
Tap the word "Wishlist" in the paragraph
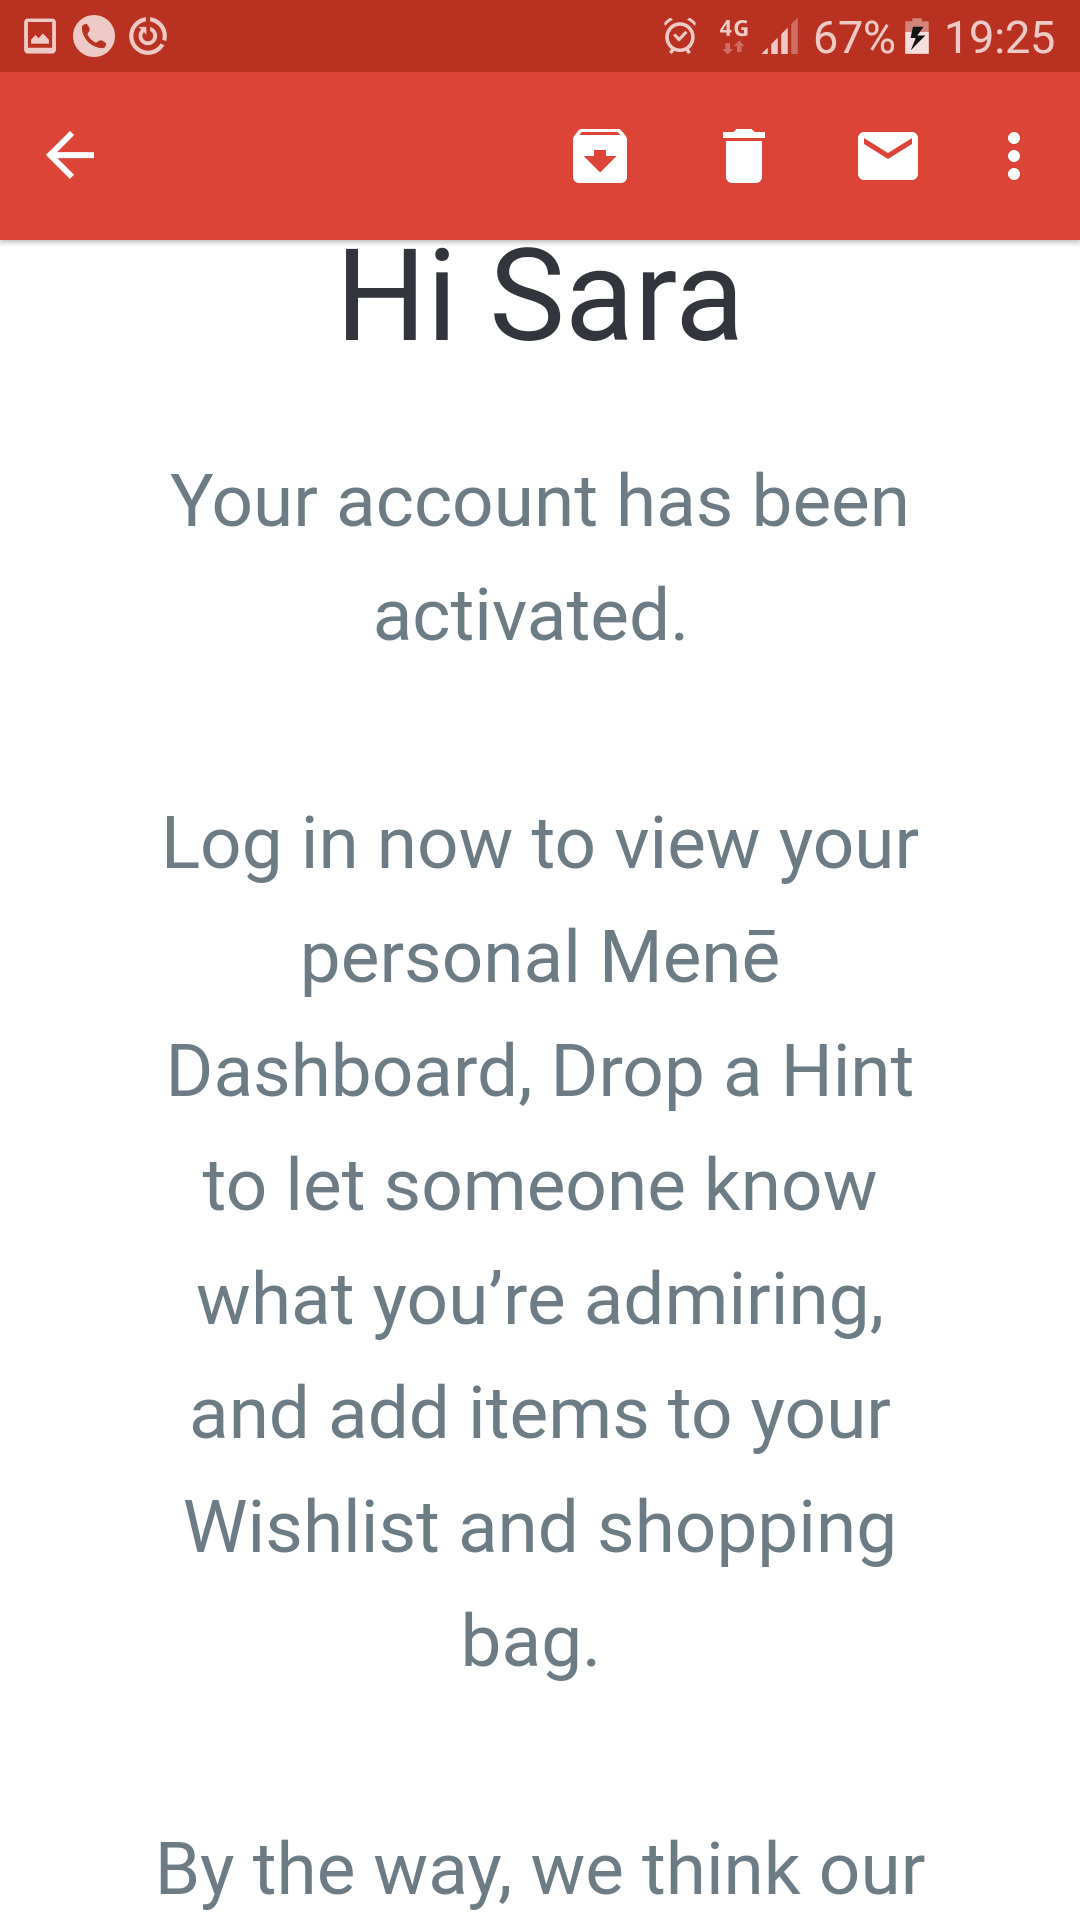pos(311,1528)
